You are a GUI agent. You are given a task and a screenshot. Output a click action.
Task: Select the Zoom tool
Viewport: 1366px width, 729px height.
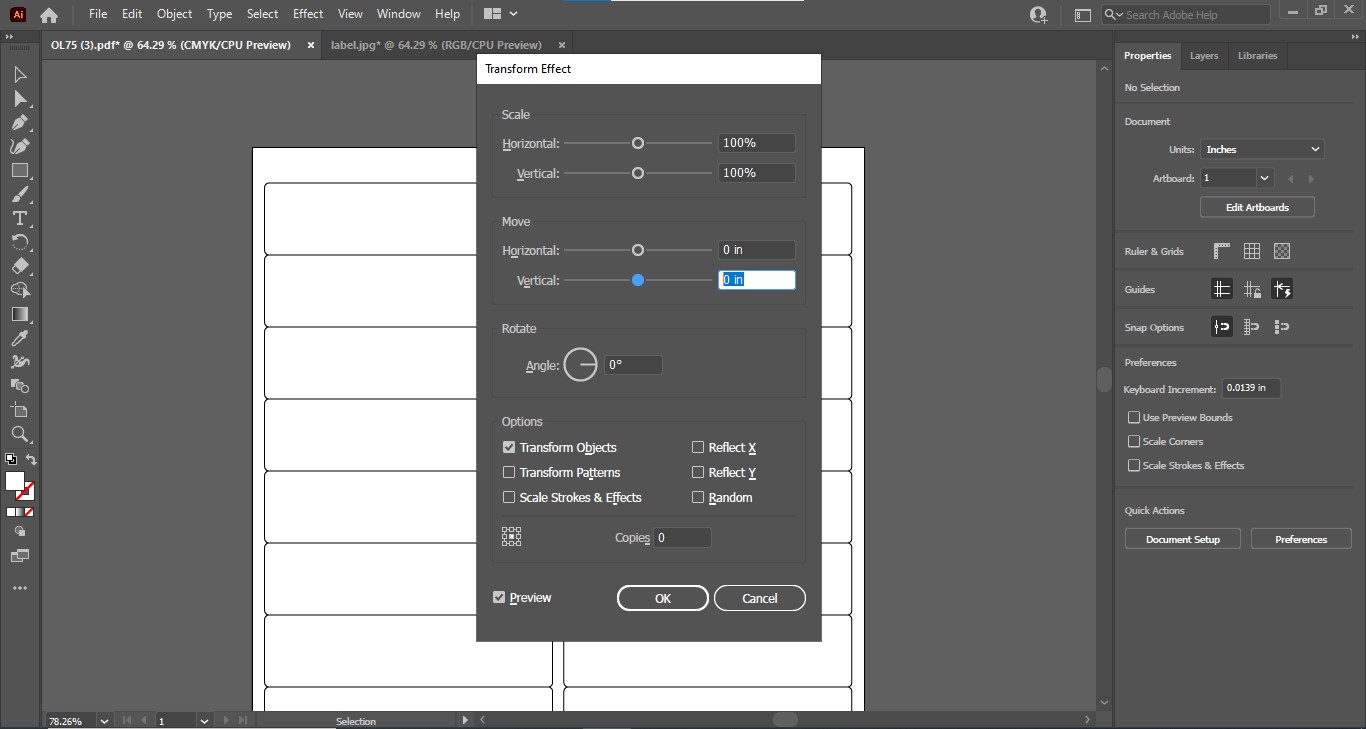coord(19,434)
